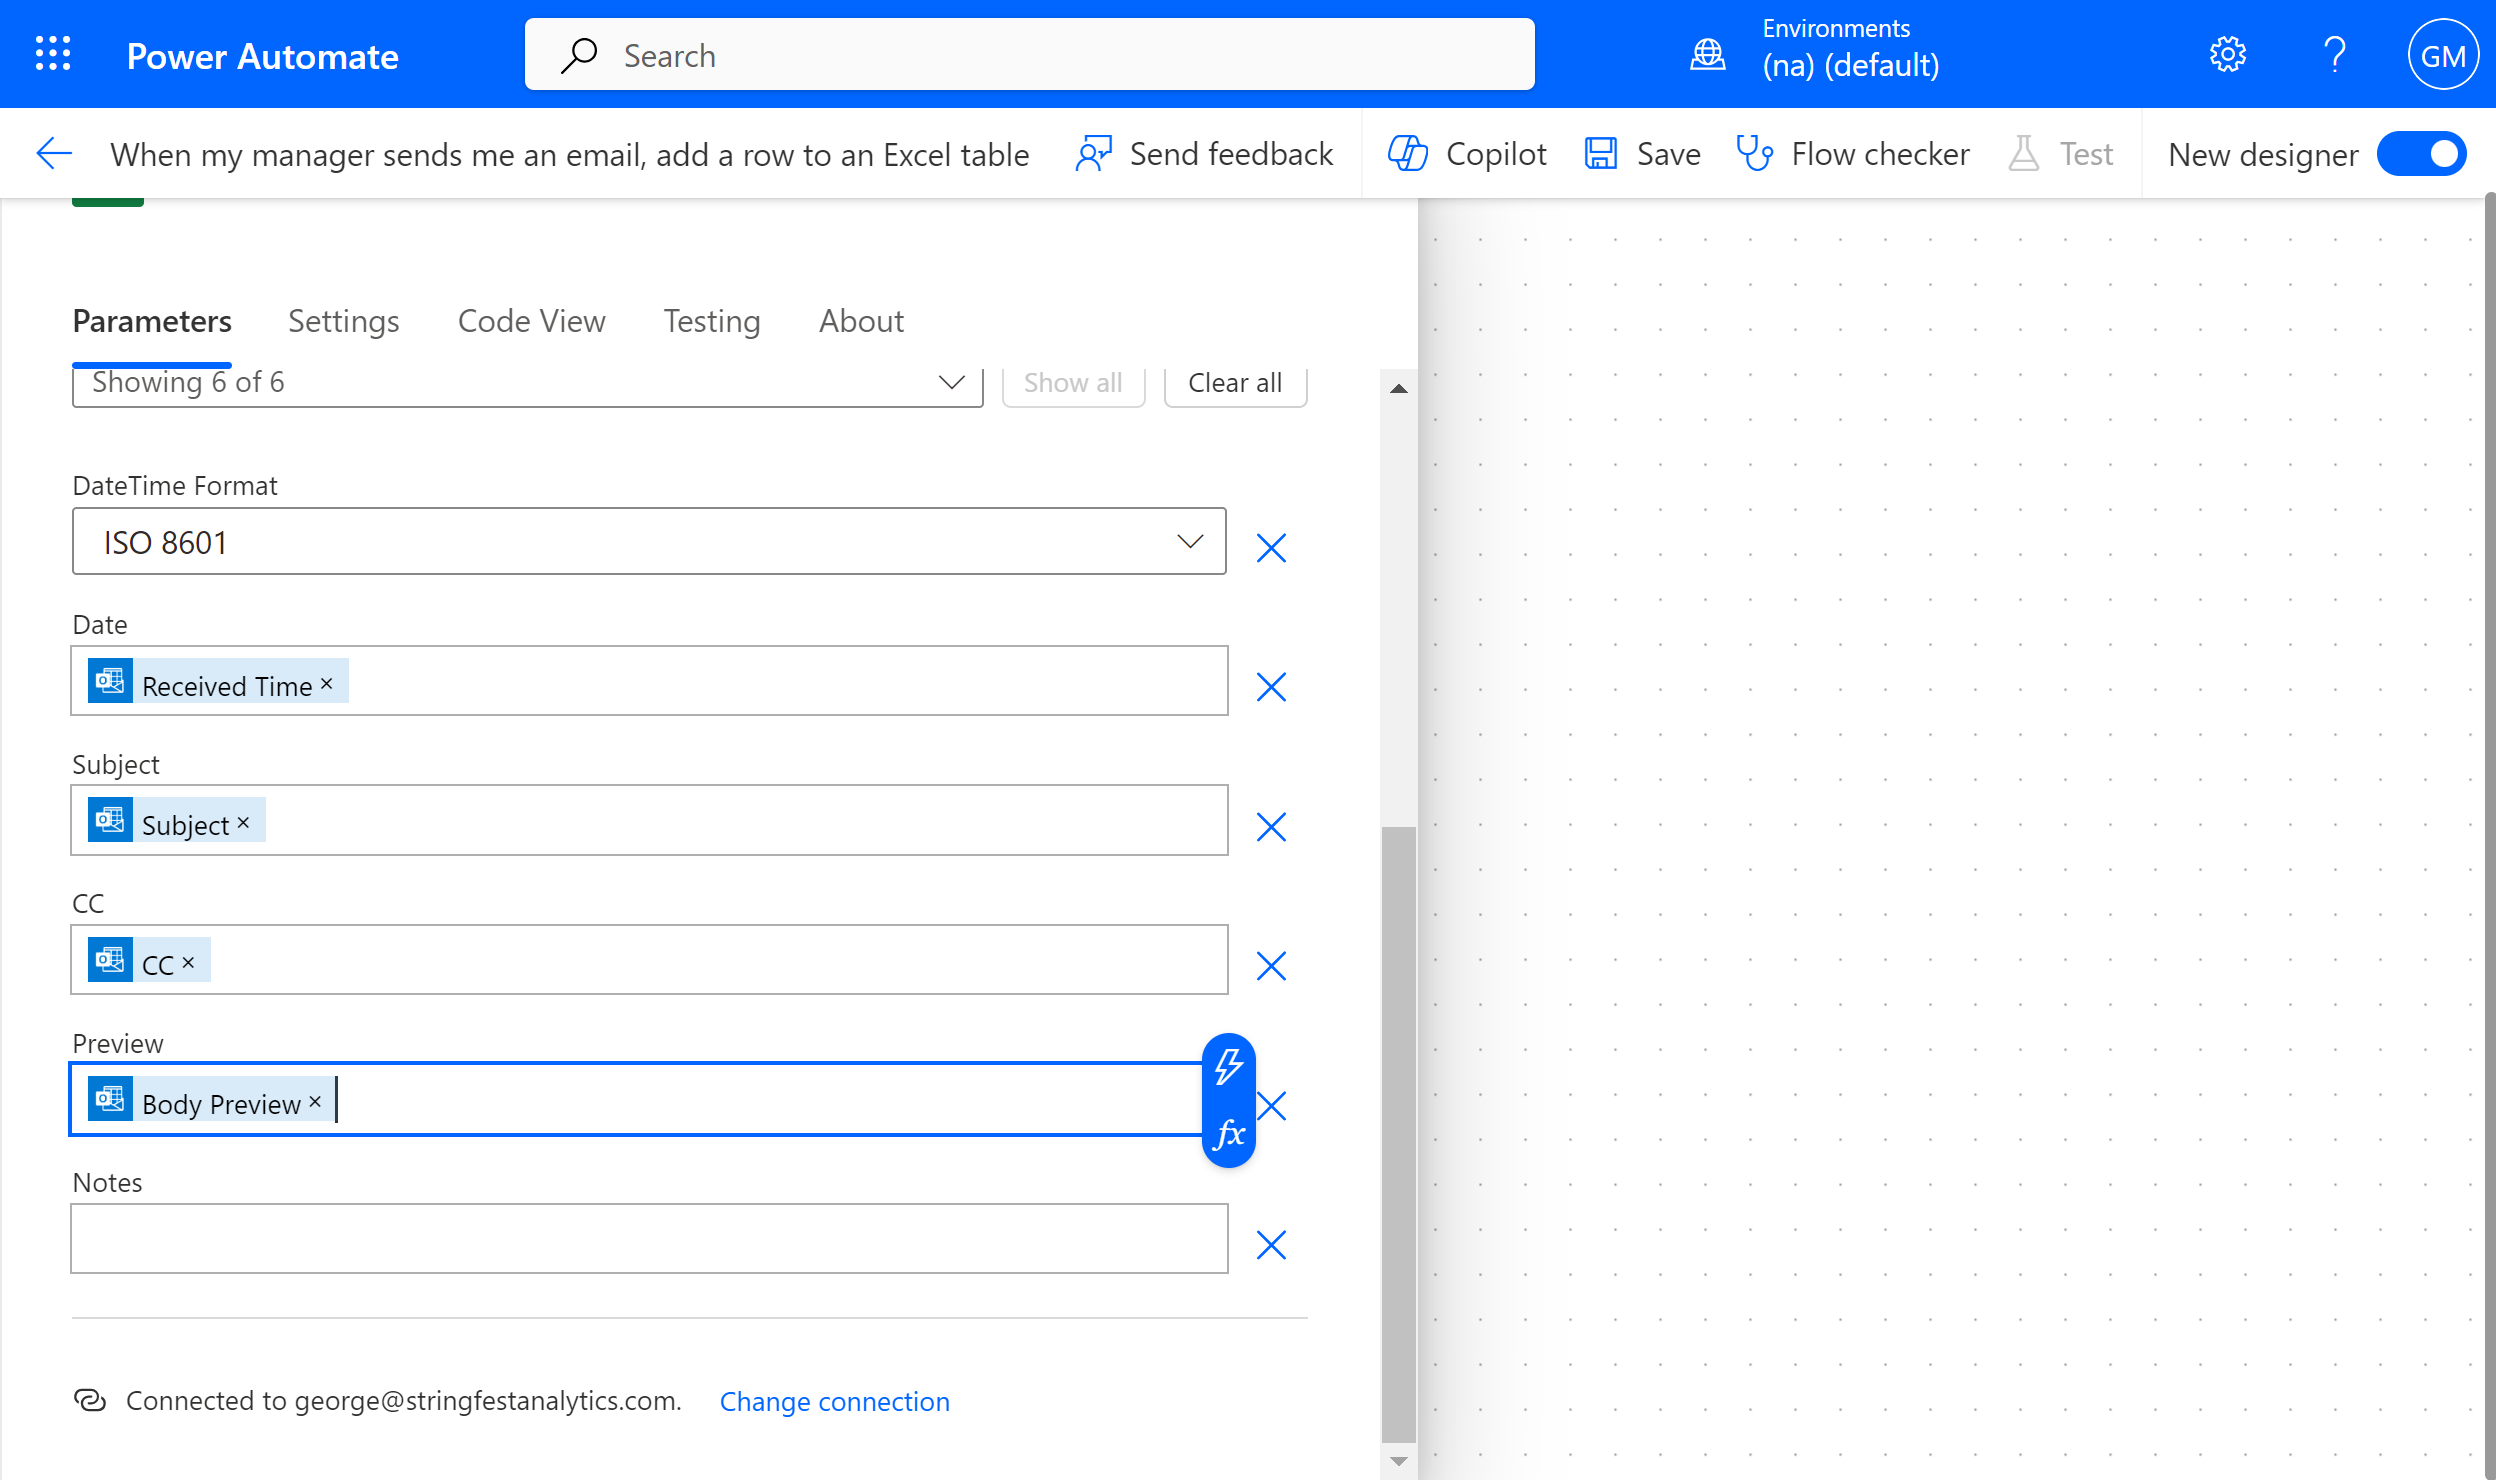Run the Flow checker
2496x1480 pixels.
[x=1853, y=154]
